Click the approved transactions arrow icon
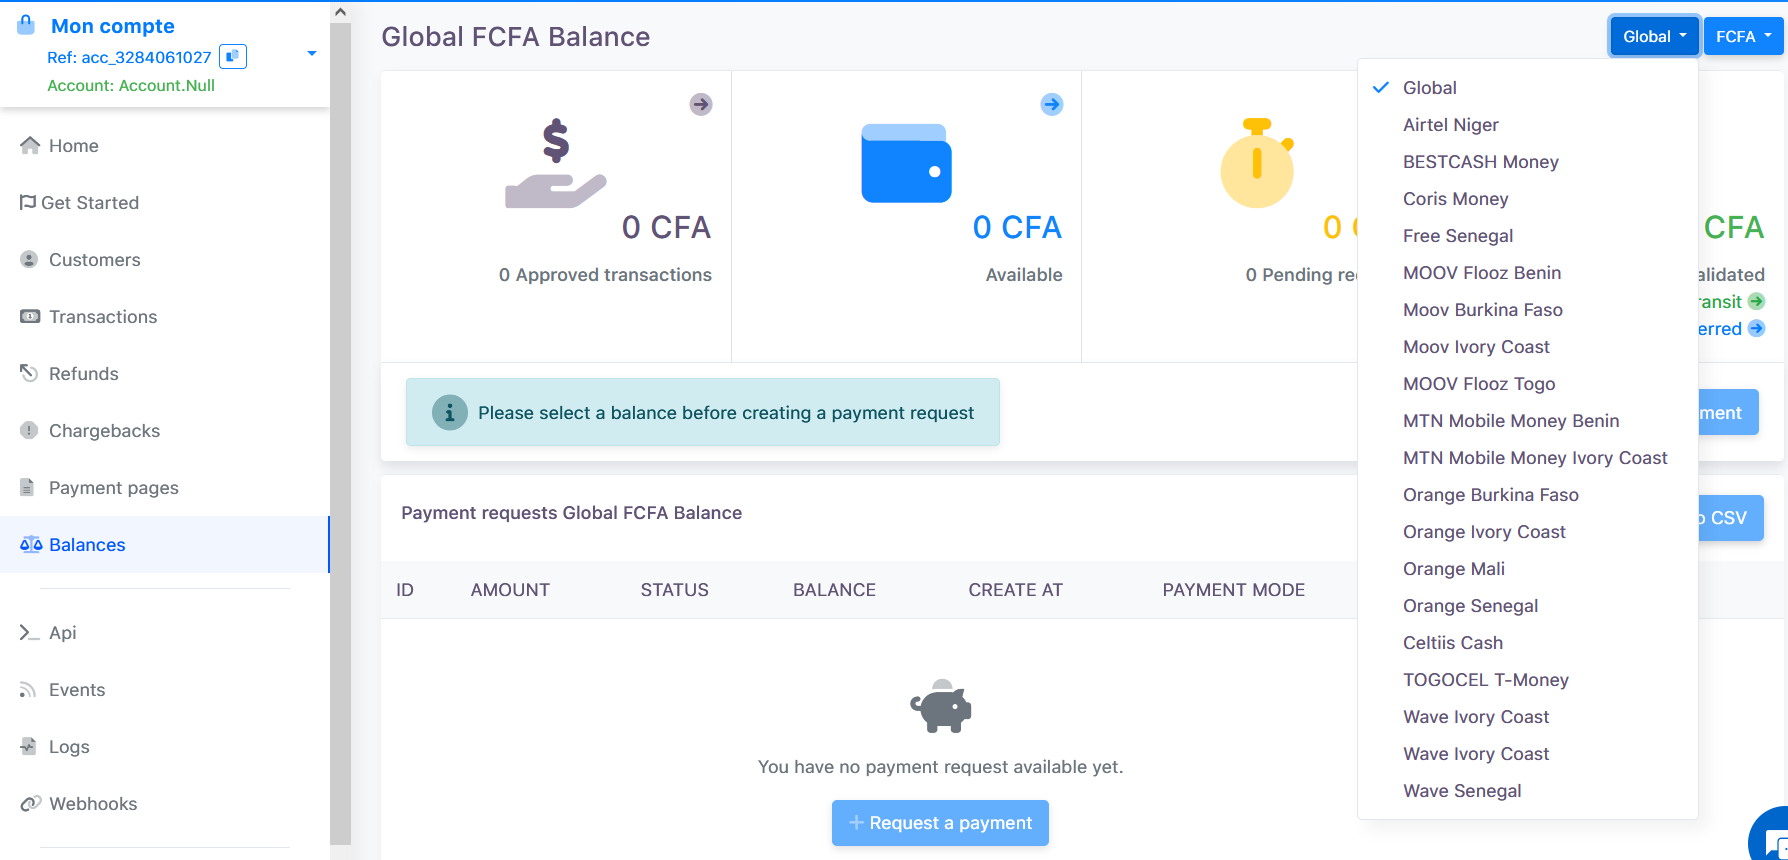1788x860 pixels. click(701, 104)
